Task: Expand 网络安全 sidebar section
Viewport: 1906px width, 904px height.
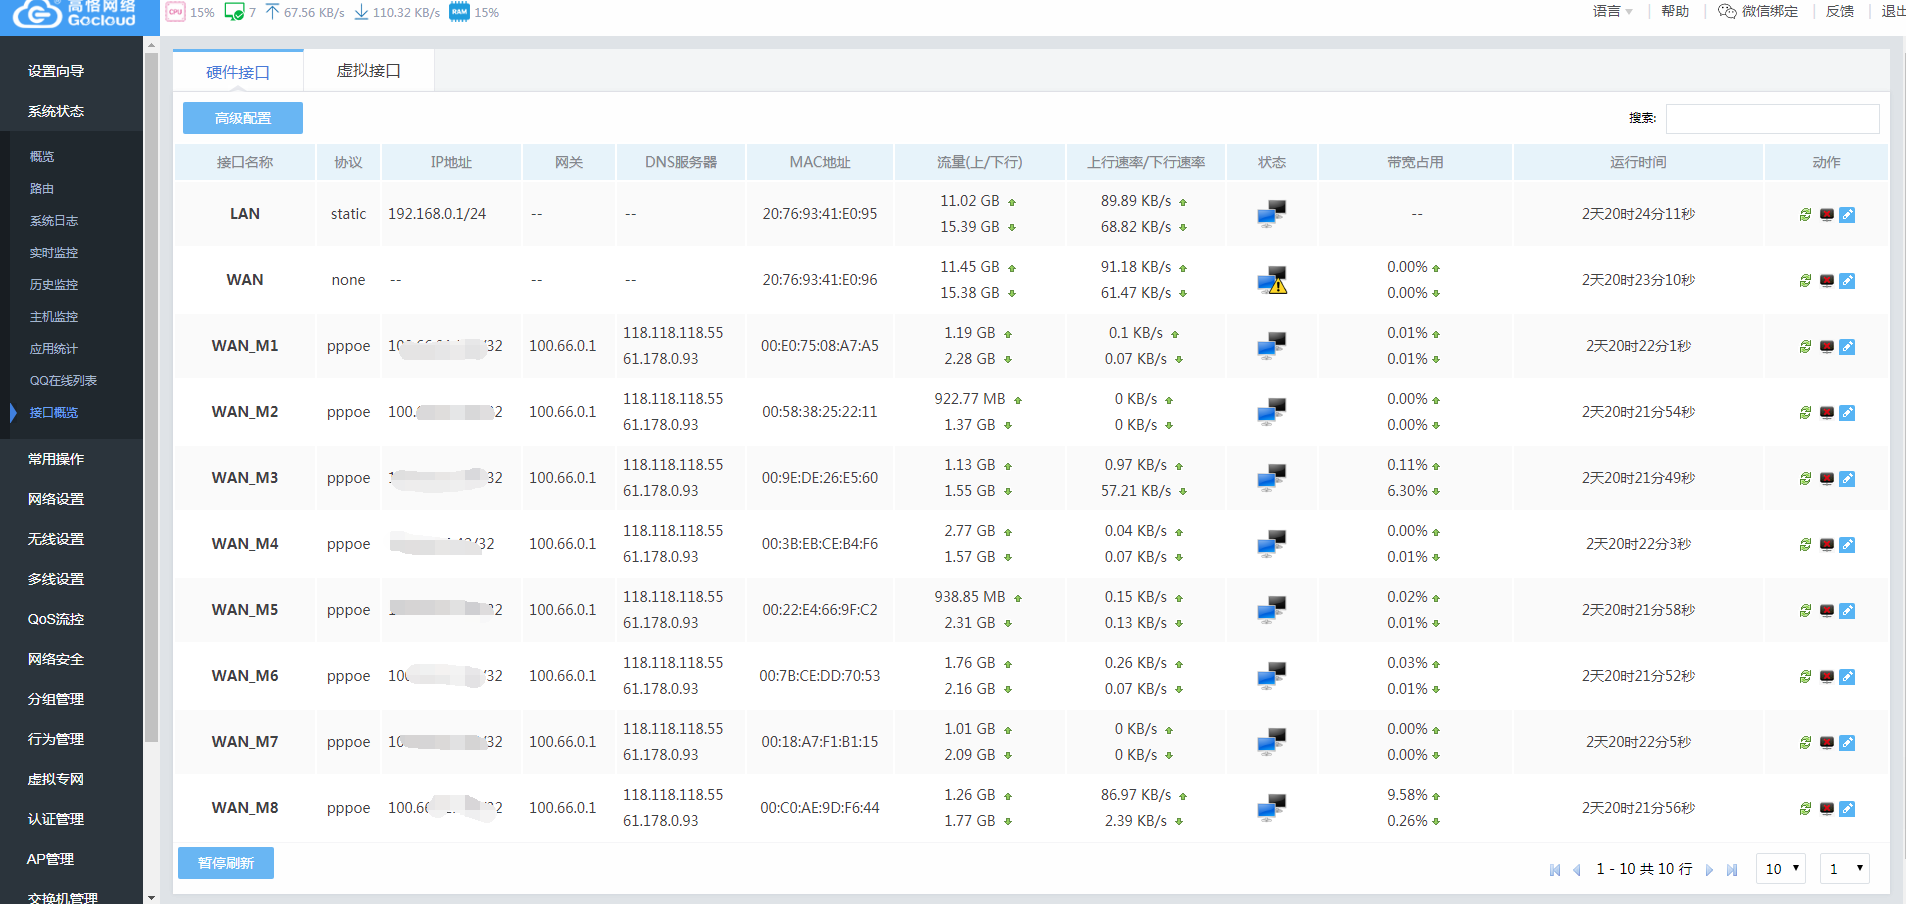Action: point(56,659)
